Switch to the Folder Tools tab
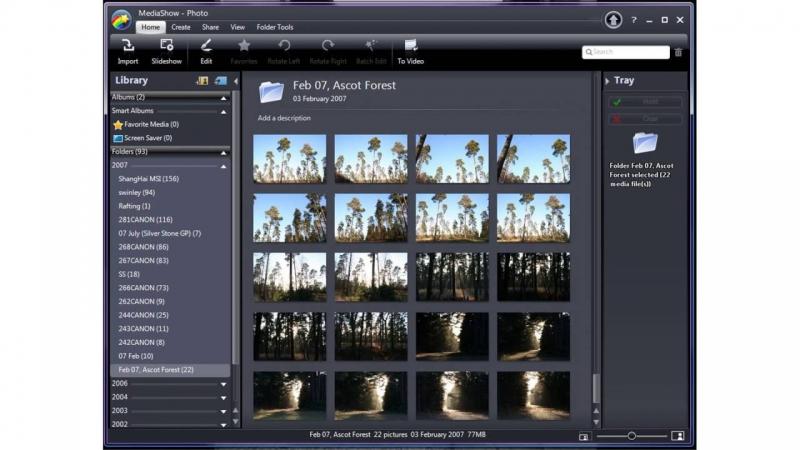Screen dimensions: 800x450 275,27
